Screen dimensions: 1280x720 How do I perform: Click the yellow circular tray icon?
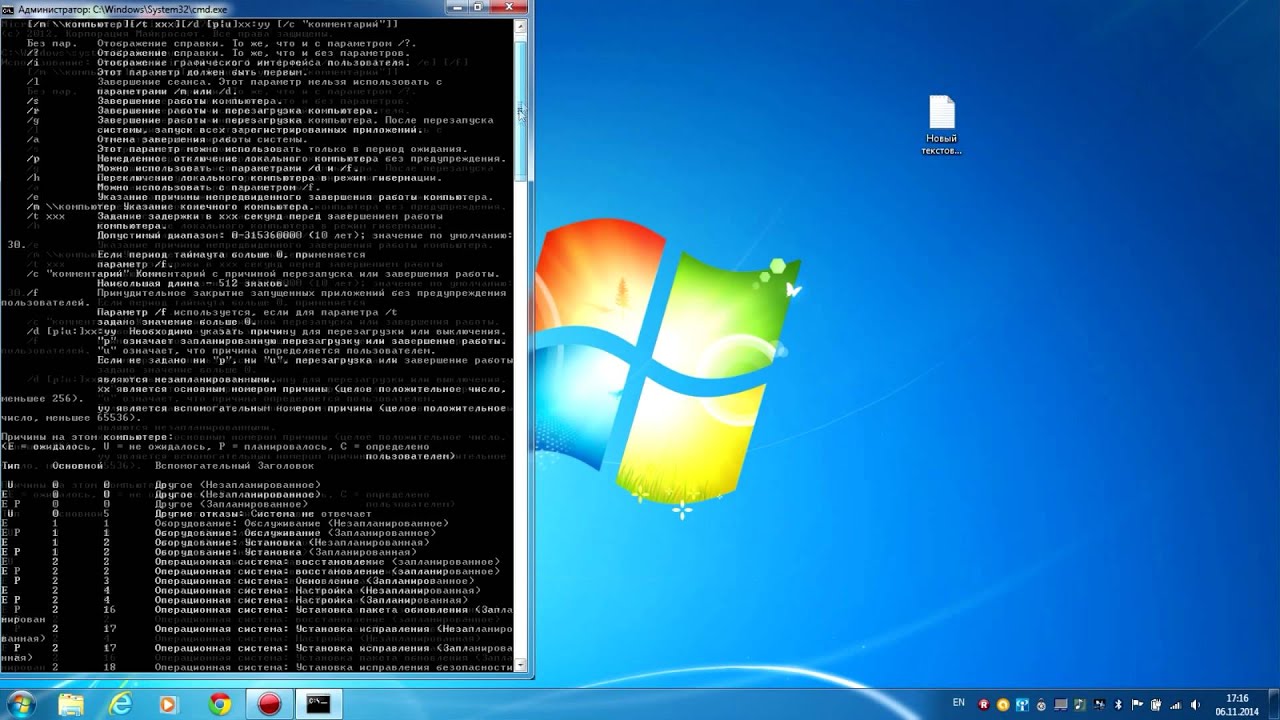click(x=1003, y=705)
